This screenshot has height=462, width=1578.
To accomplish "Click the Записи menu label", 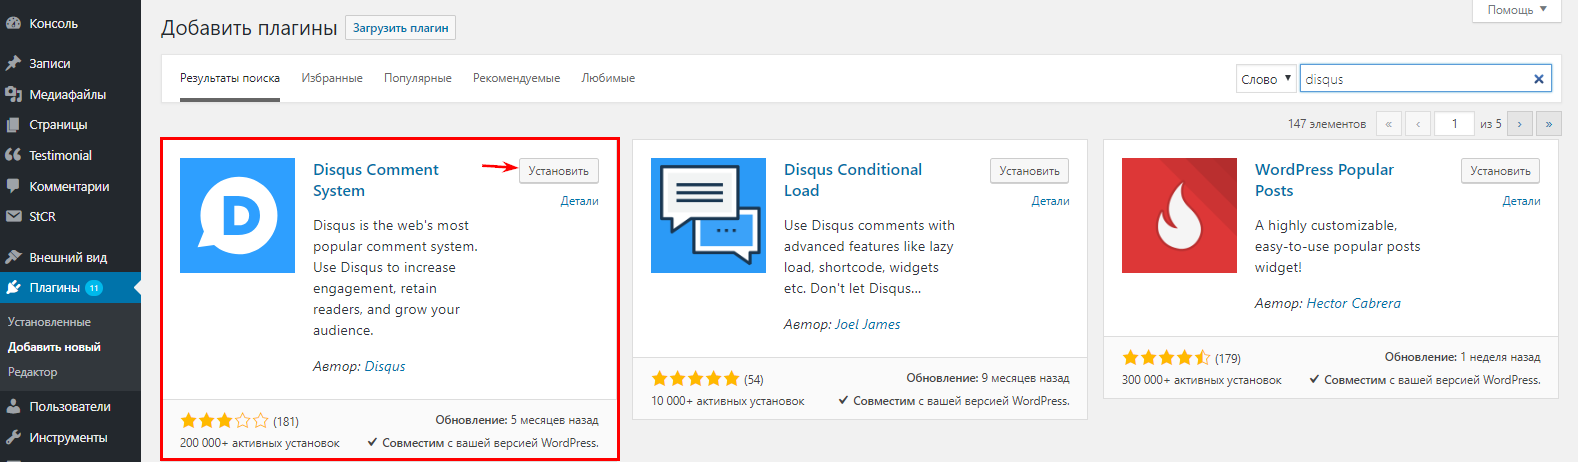I will [x=49, y=63].
